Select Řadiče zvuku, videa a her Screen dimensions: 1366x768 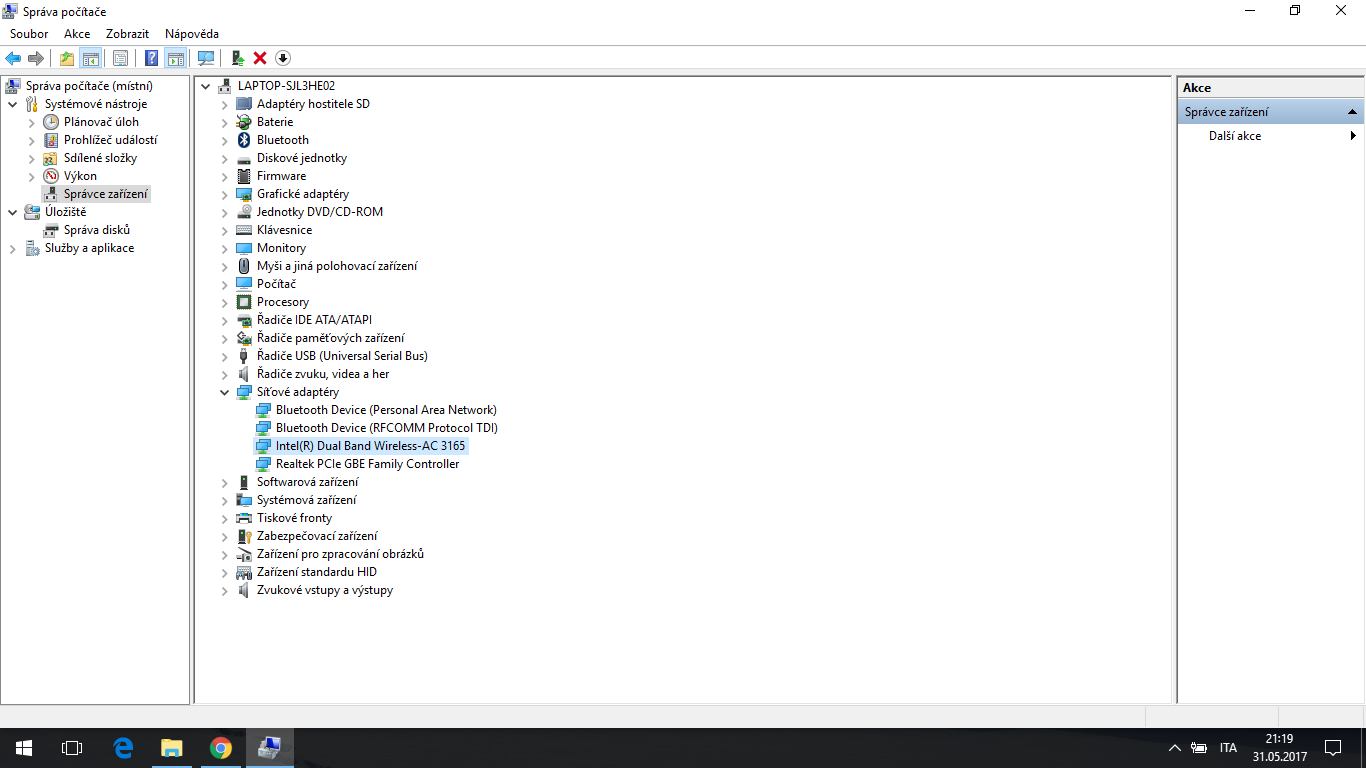point(323,374)
